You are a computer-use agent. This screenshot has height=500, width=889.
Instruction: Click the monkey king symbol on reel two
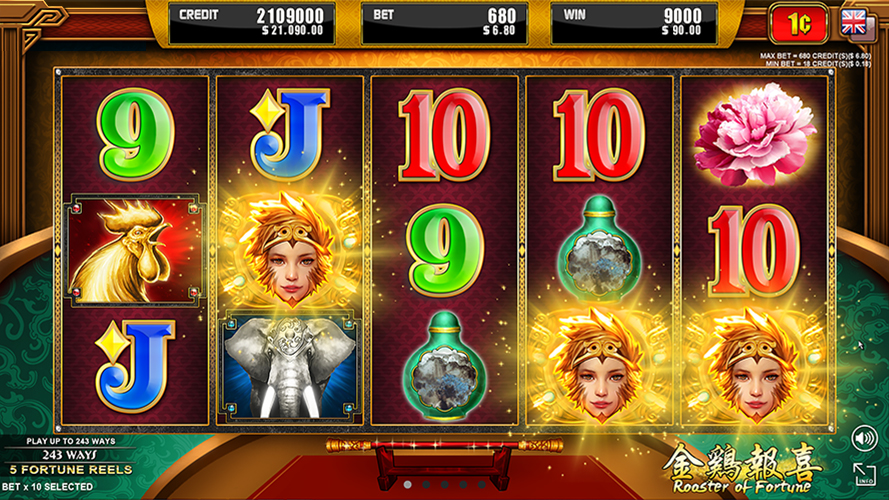point(290,249)
